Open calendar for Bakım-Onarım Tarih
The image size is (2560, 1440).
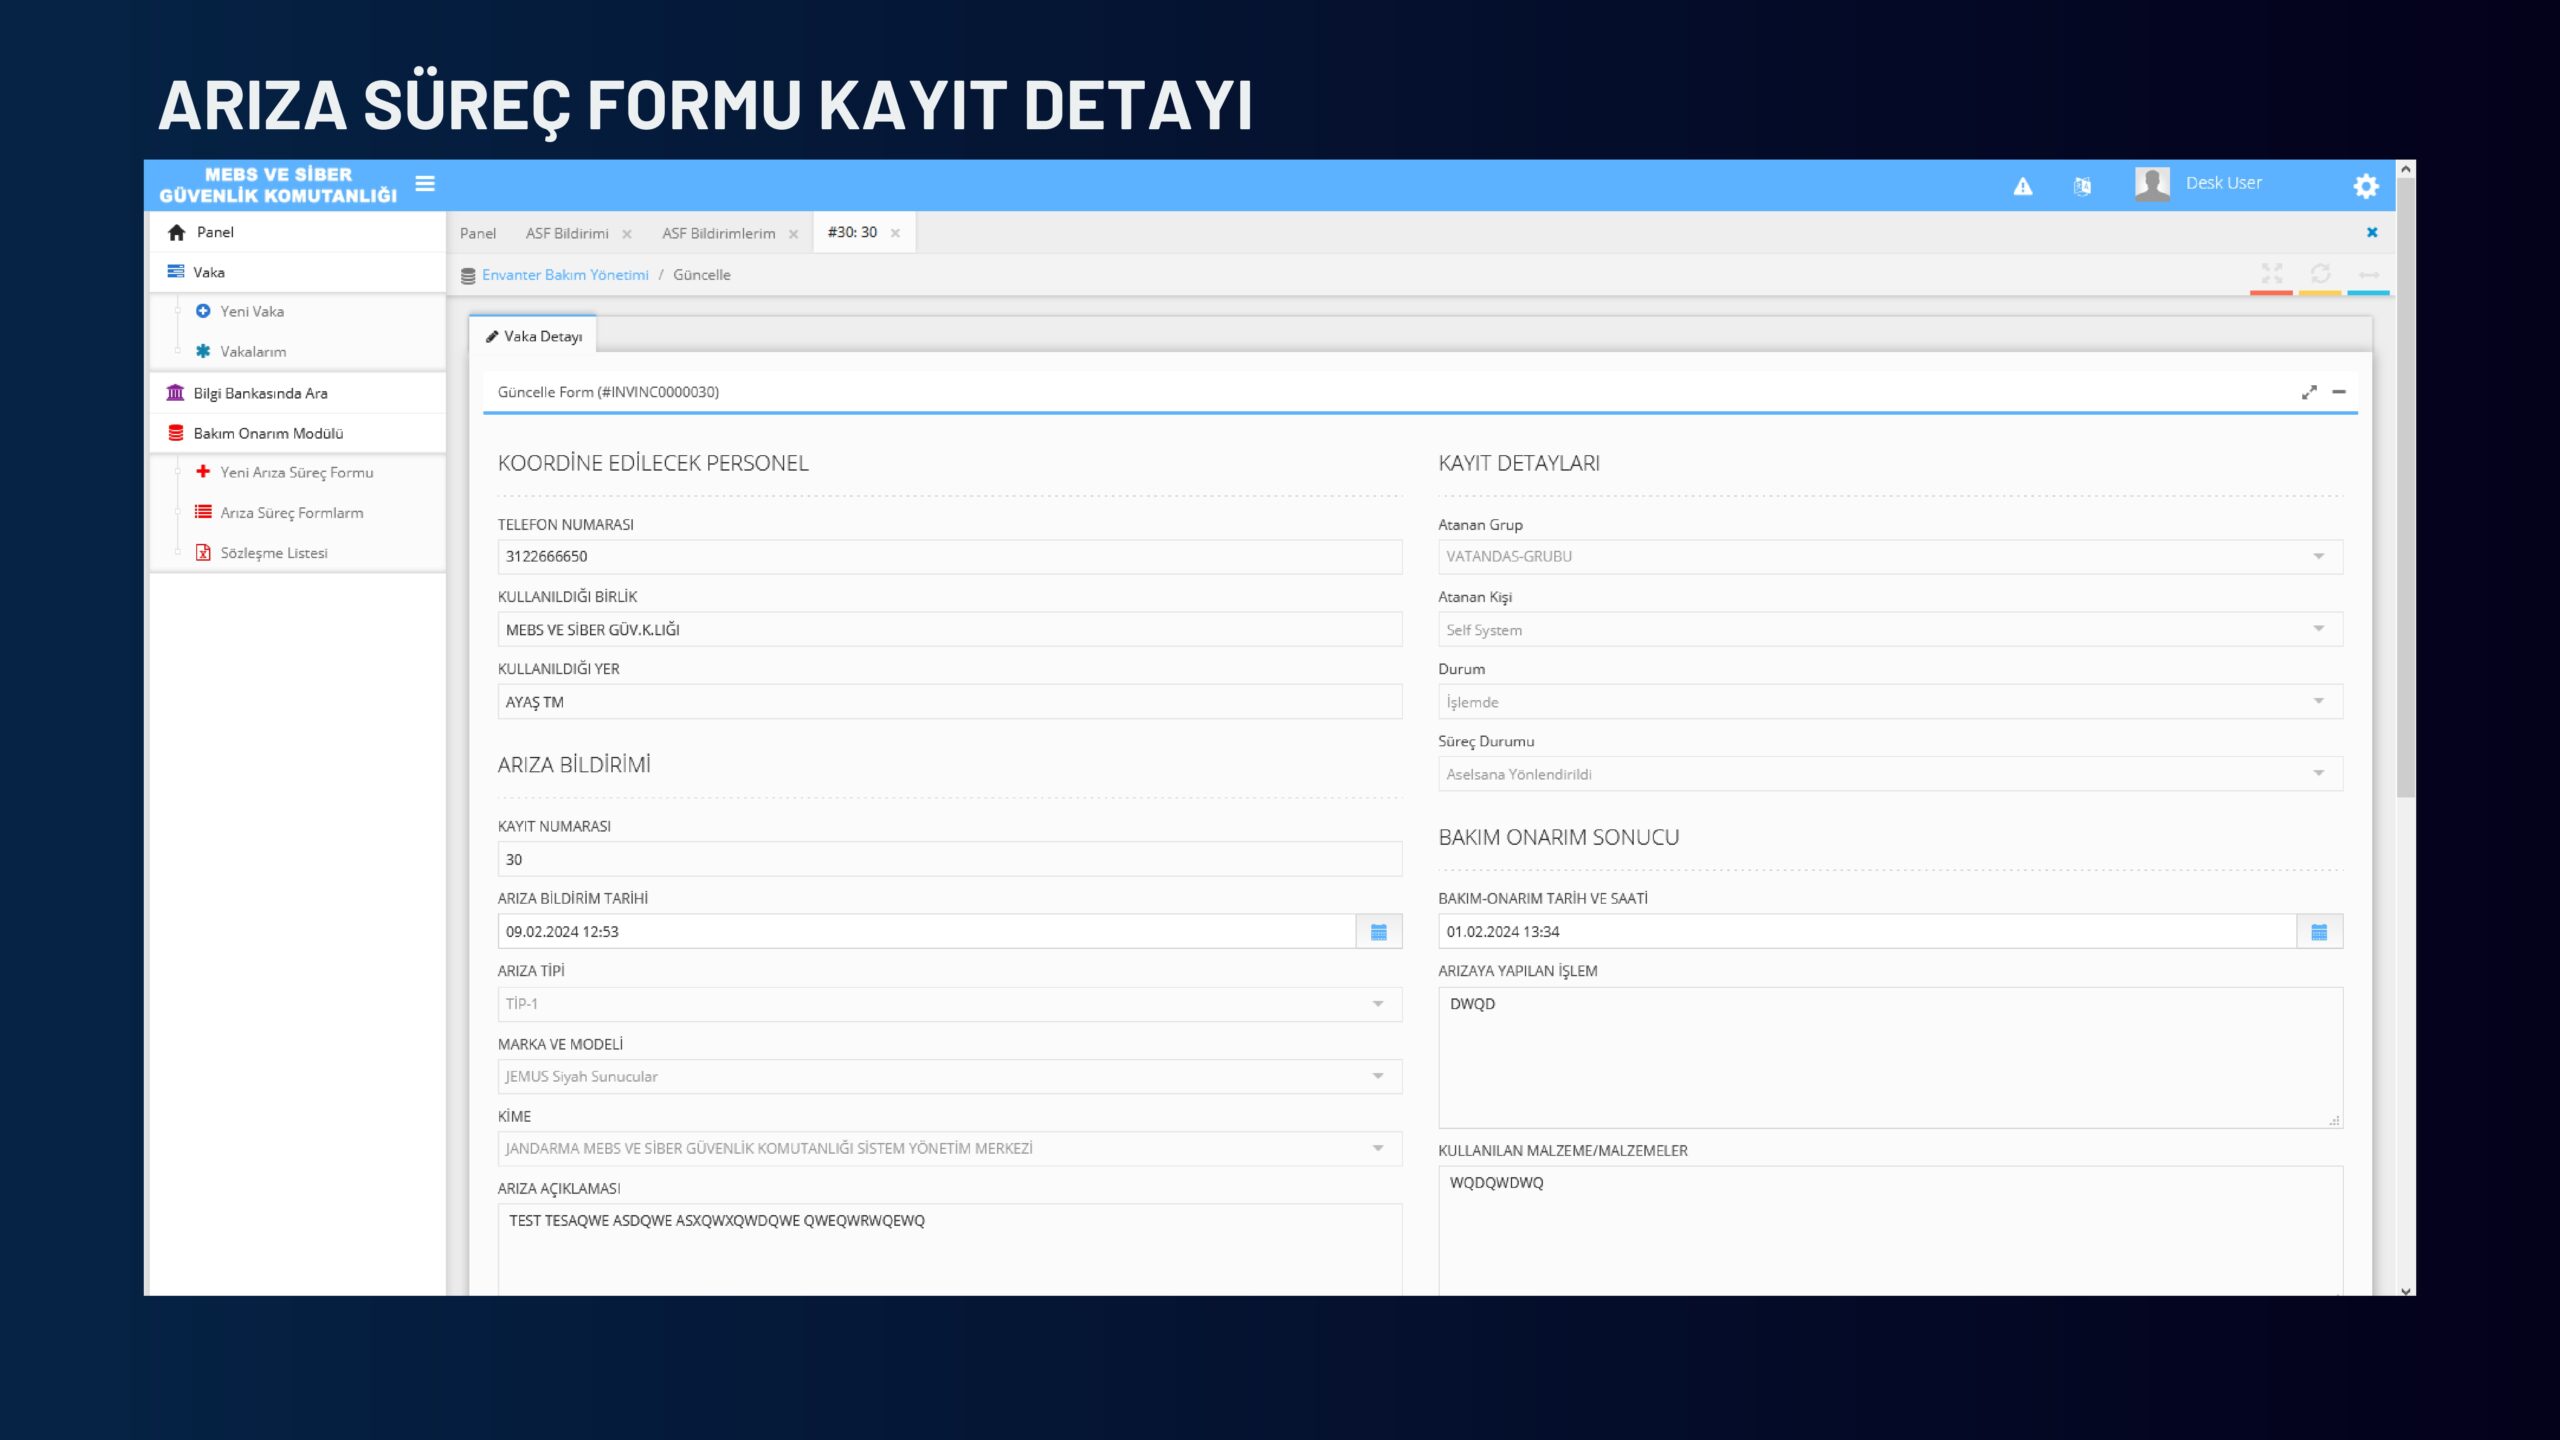click(x=2319, y=932)
